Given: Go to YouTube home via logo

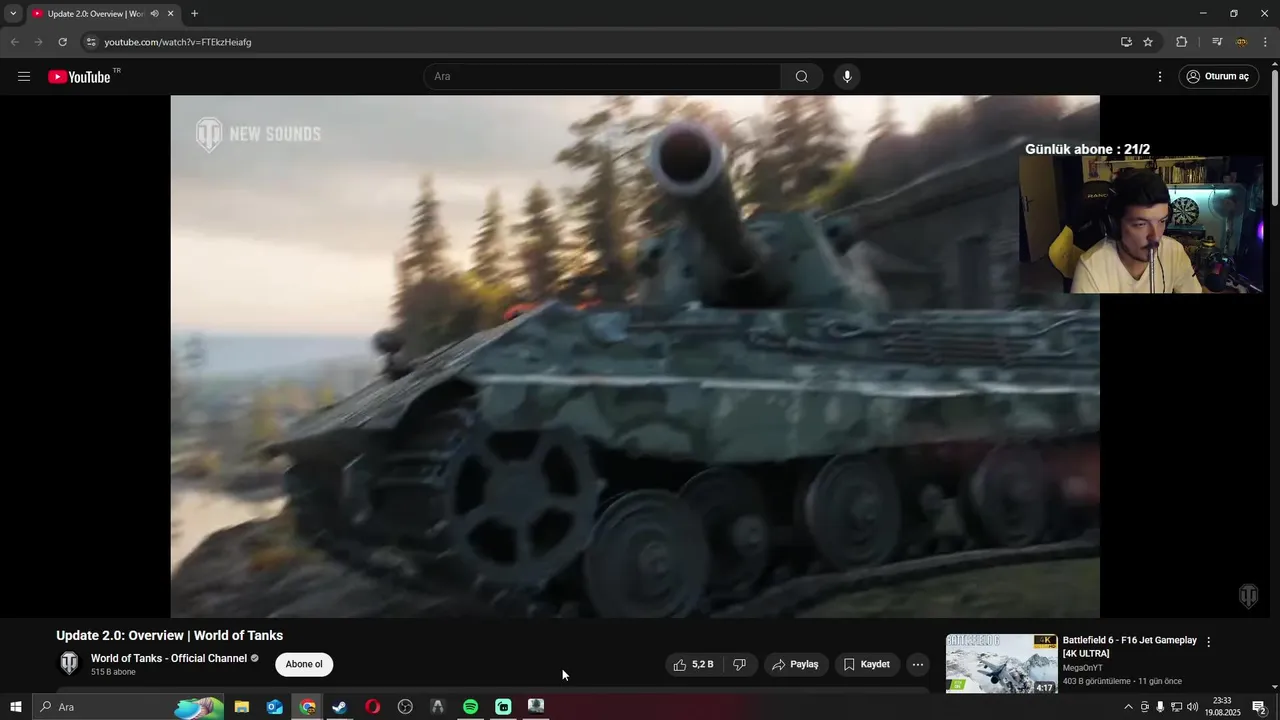Looking at the screenshot, I should [x=79, y=77].
